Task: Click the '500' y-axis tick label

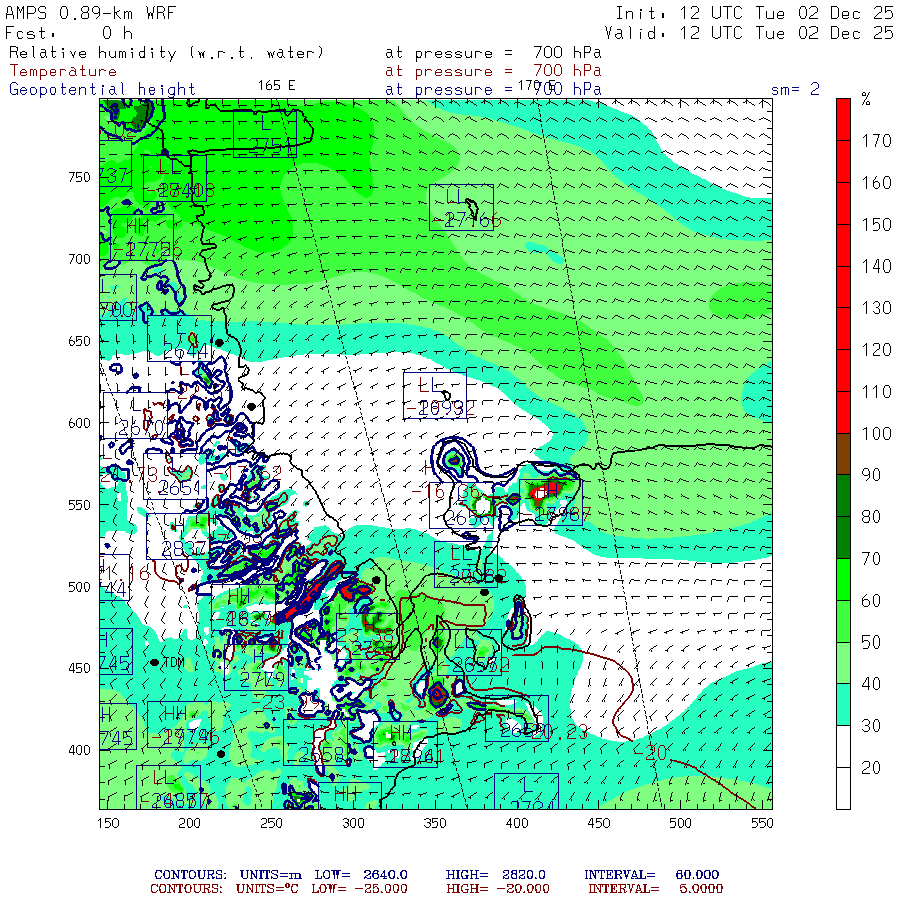Action: [x=79, y=587]
